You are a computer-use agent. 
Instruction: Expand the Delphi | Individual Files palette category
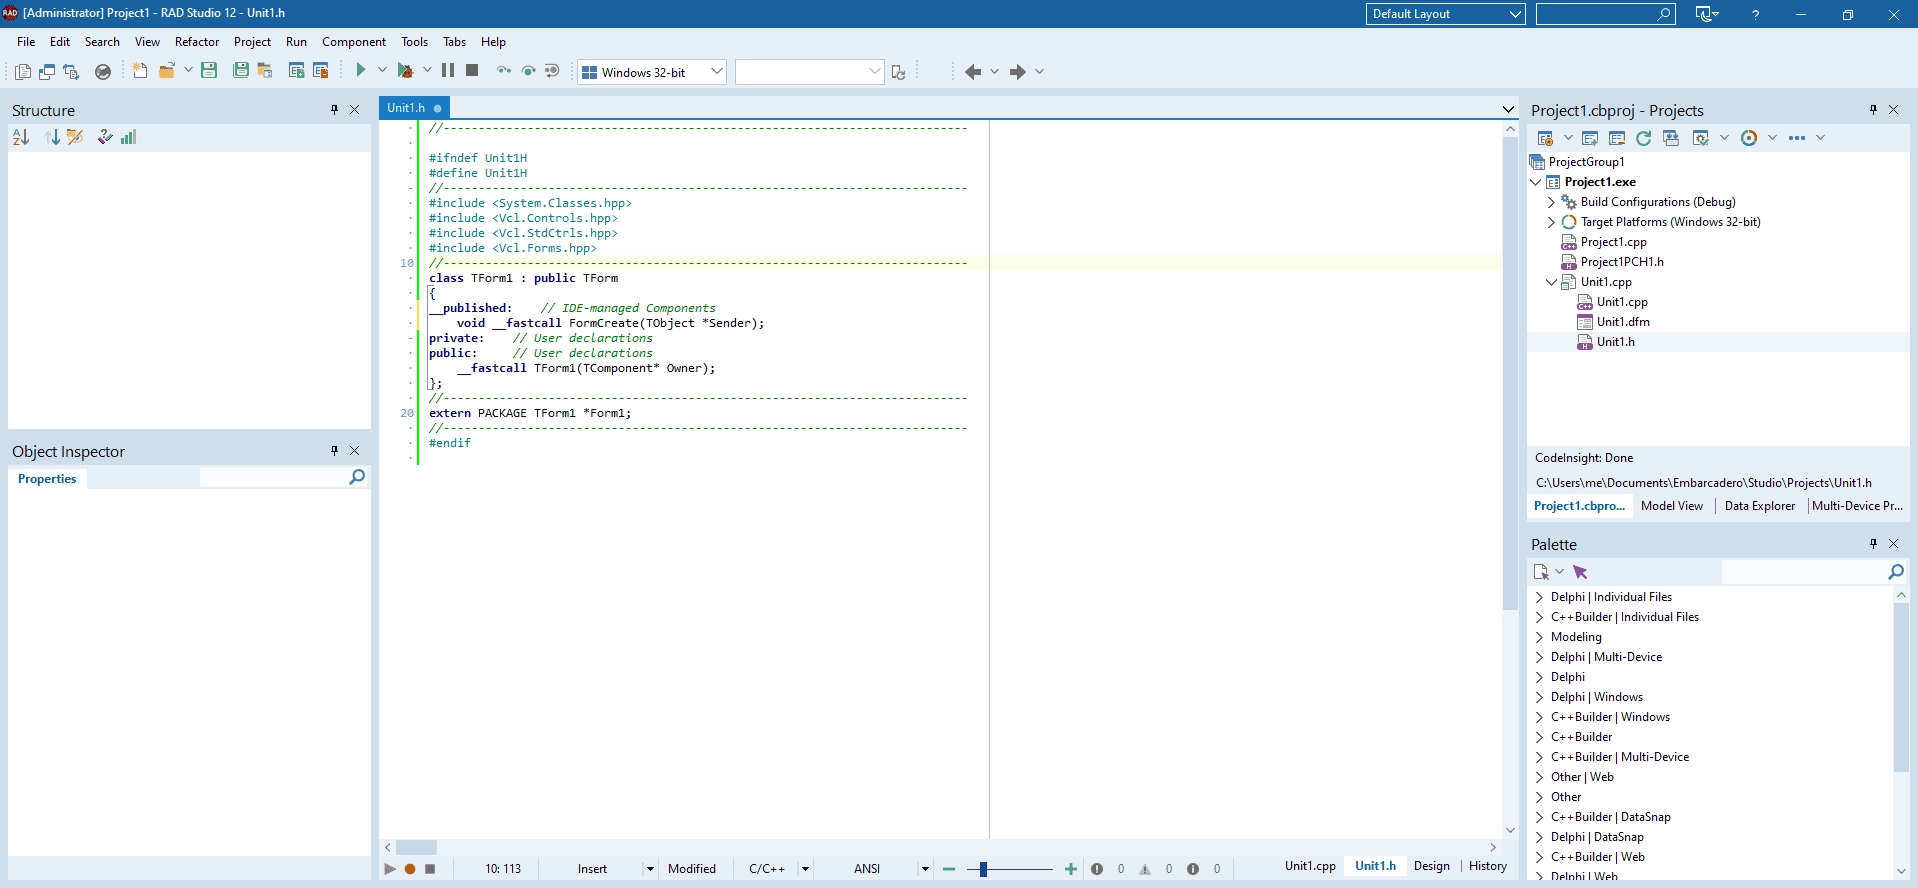point(1540,597)
